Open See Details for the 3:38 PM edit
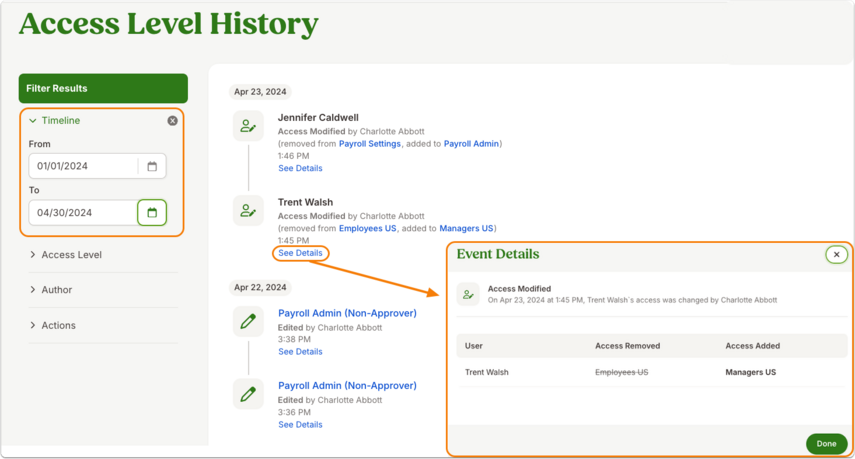The height and width of the screenshot is (459, 855). [x=300, y=352]
